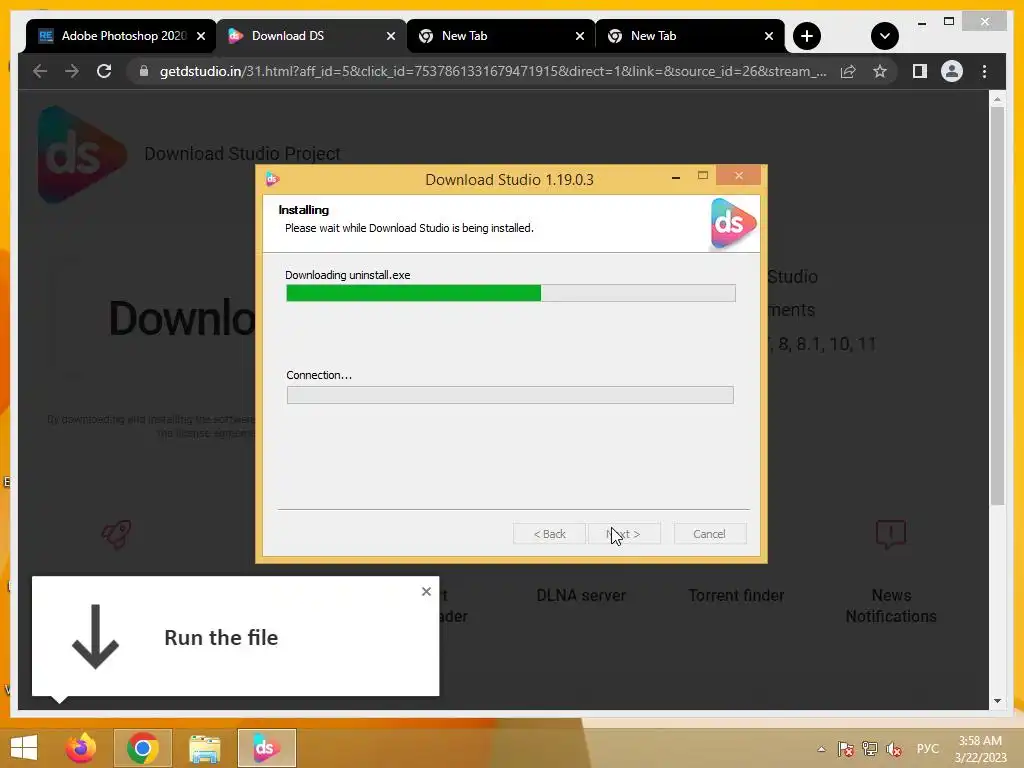Open a new browser tab with plus
The width and height of the screenshot is (1024, 768).
[807, 36]
